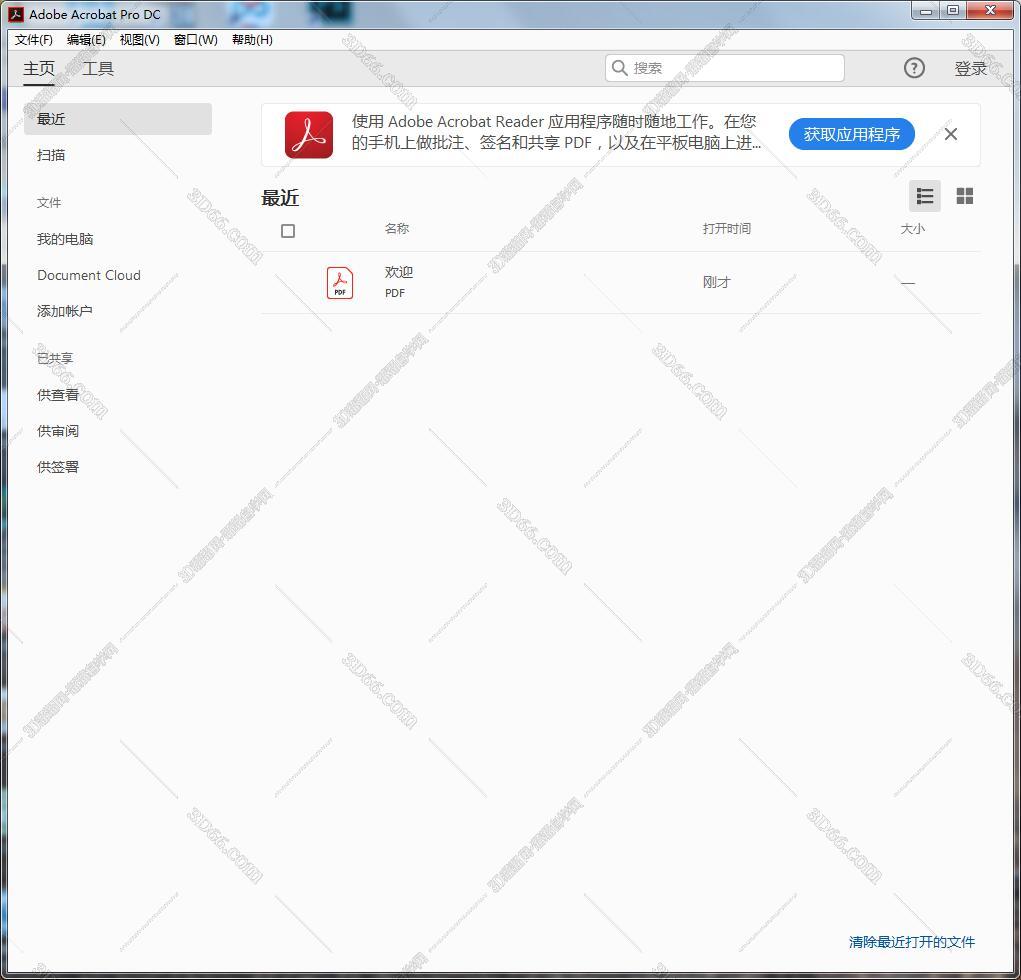The image size is (1021, 980).
Task: Click the PDF file icon for 欢迎
Action: click(x=340, y=283)
